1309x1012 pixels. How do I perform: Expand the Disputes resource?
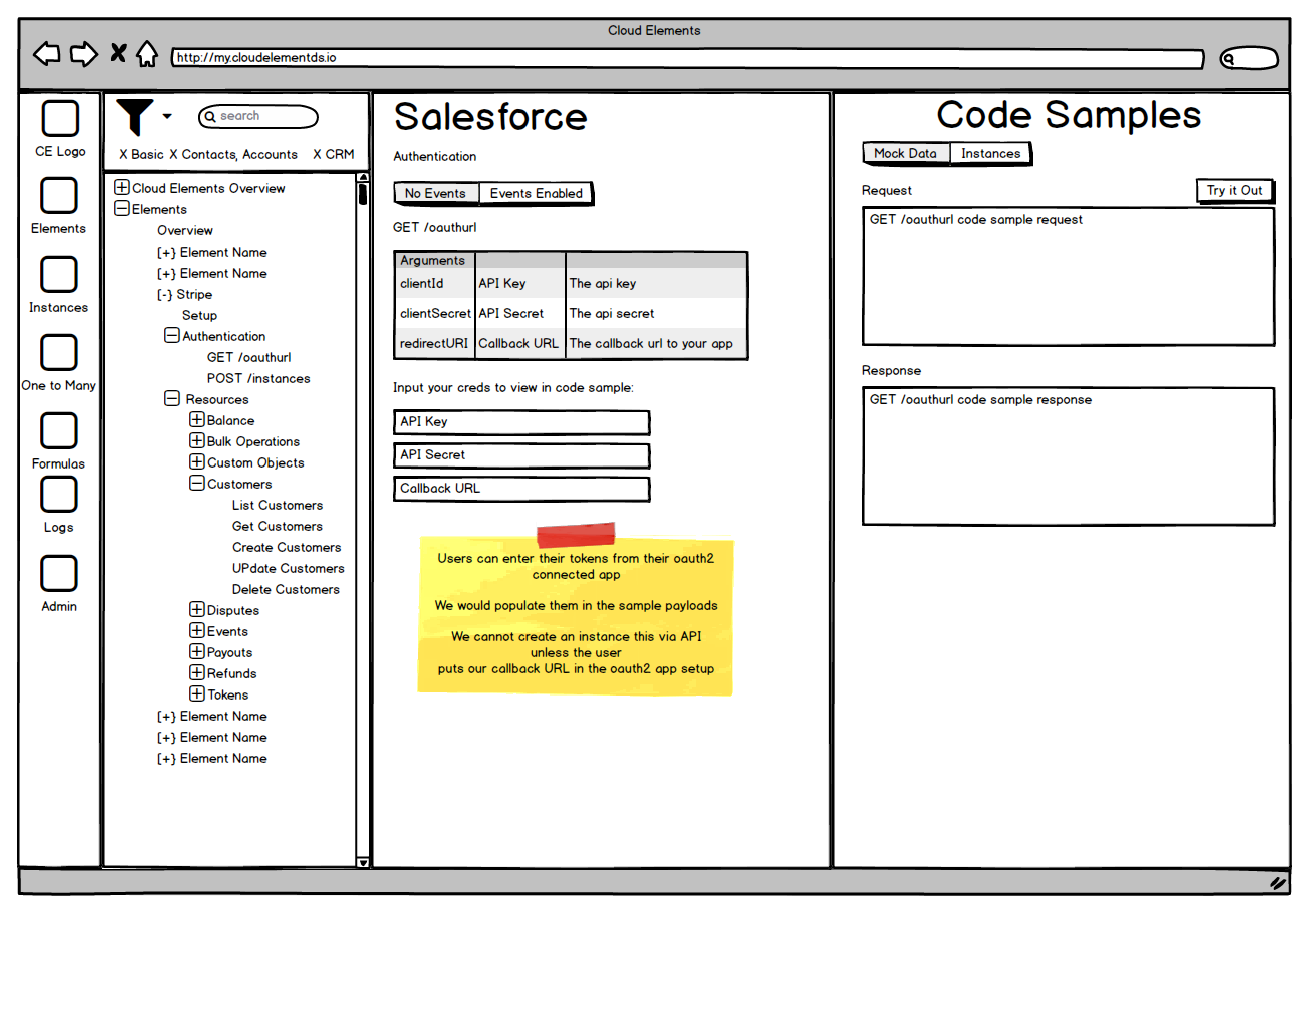point(197,609)
